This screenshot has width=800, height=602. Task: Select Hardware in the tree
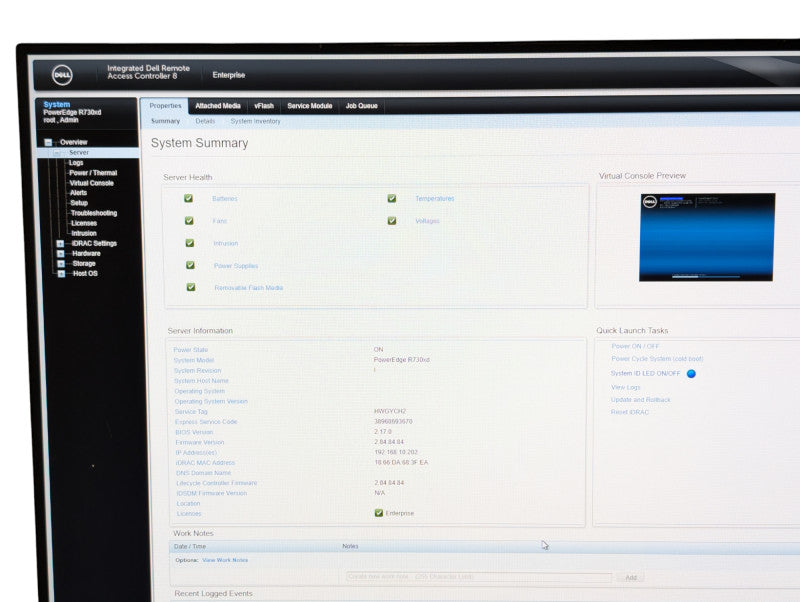(86, 254)
